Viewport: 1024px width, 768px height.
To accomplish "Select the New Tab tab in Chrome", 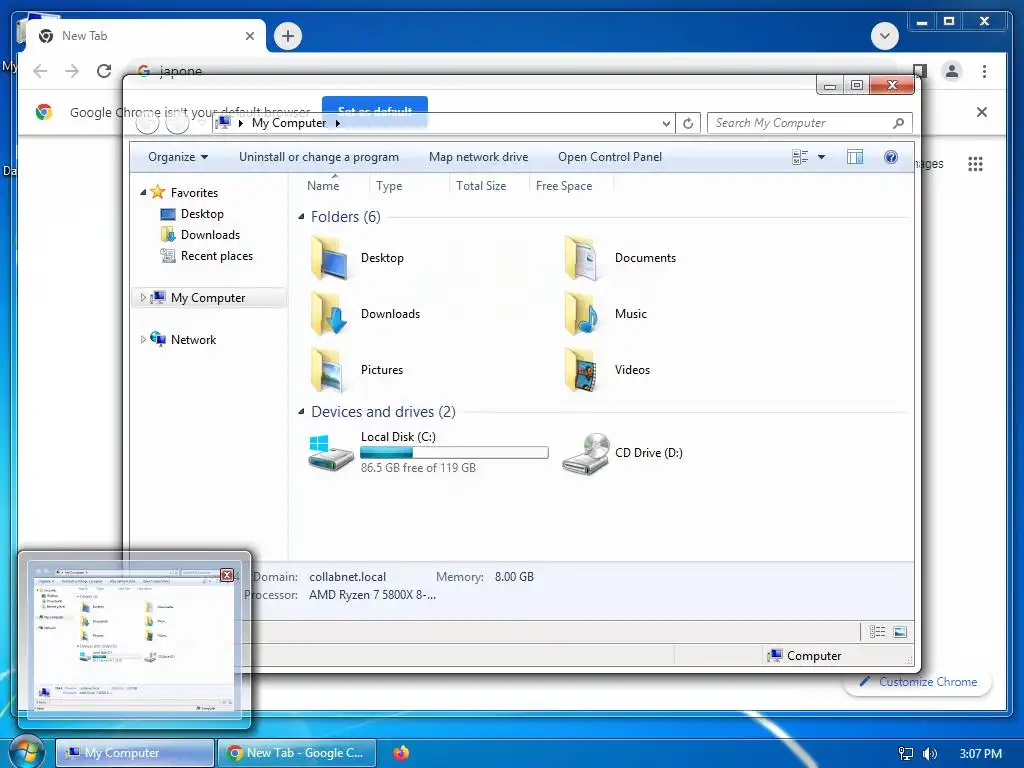I will (x=145, y=36).
